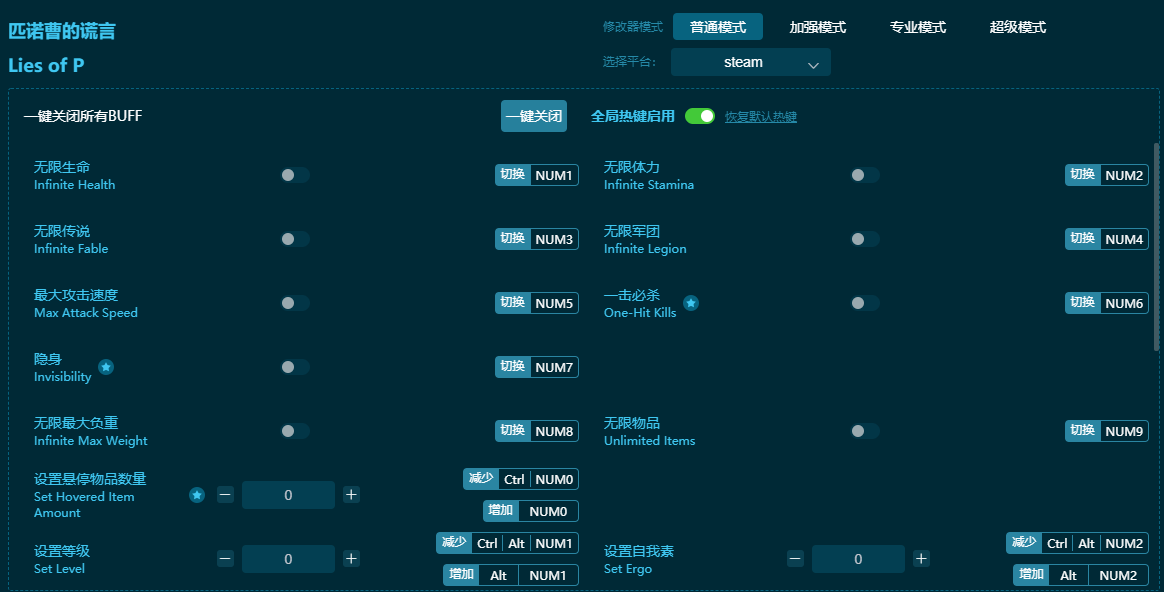Switch to 加强模式 mode tab
Image resolution: width=1164 pixels, height=592 pixels.
click(817, 27)
